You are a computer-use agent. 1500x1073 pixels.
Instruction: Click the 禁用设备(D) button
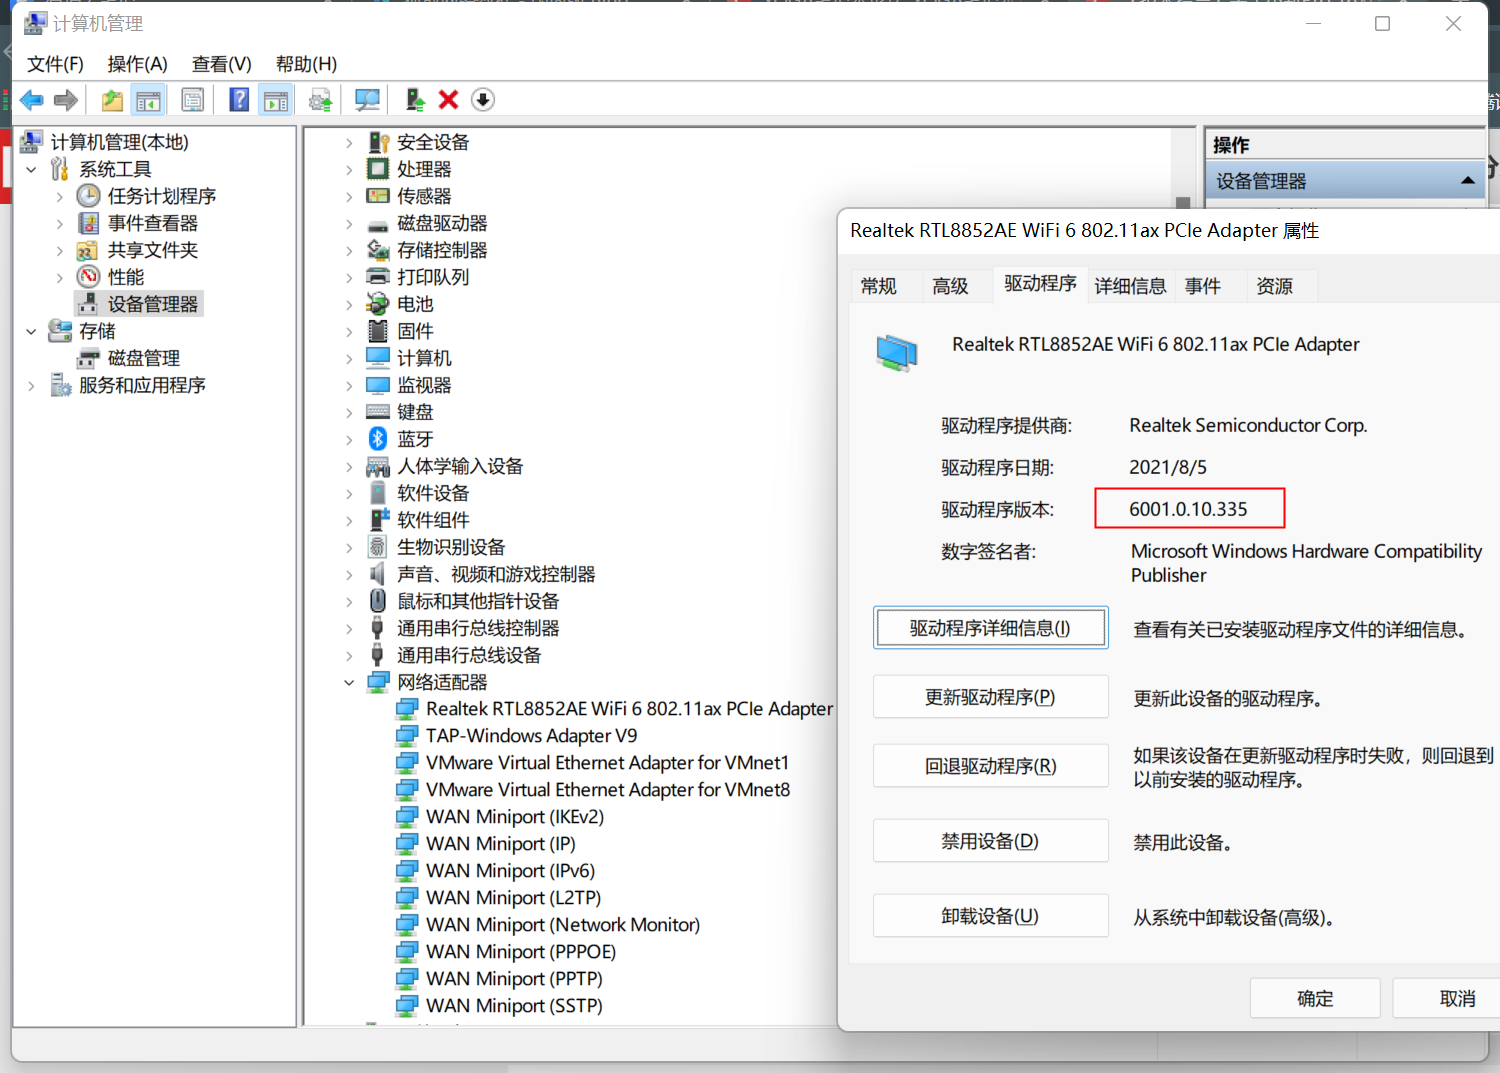click(x=990, y=841)
